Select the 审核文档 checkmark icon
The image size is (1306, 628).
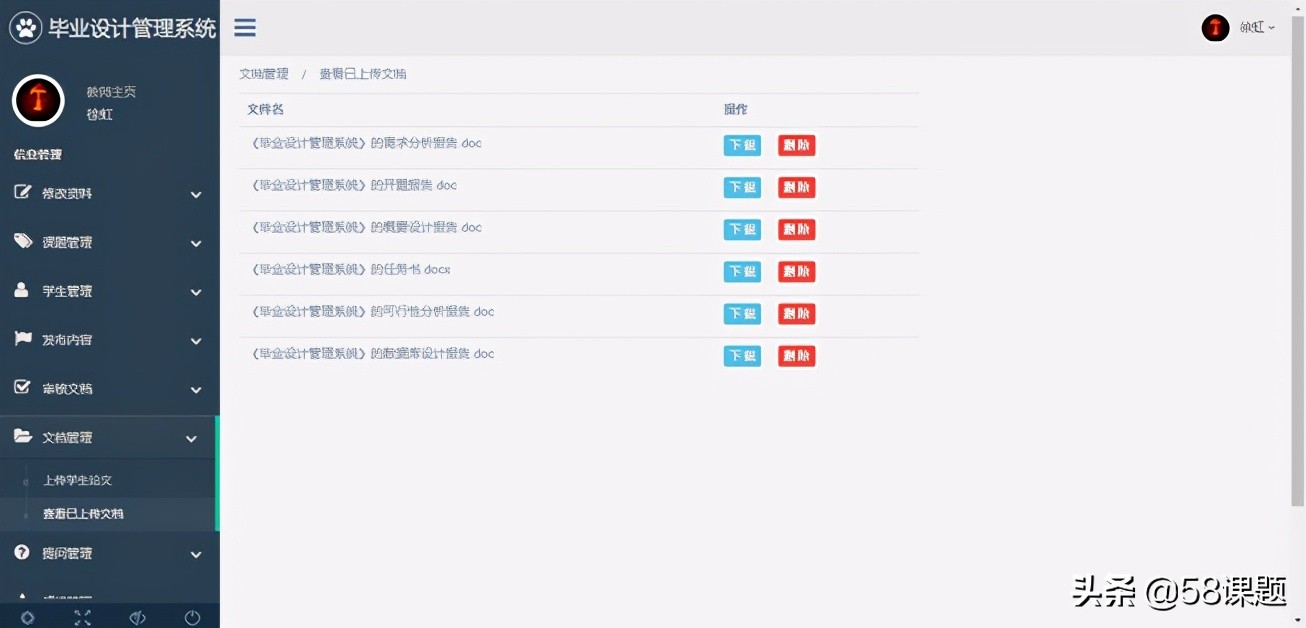pos(24,388)
